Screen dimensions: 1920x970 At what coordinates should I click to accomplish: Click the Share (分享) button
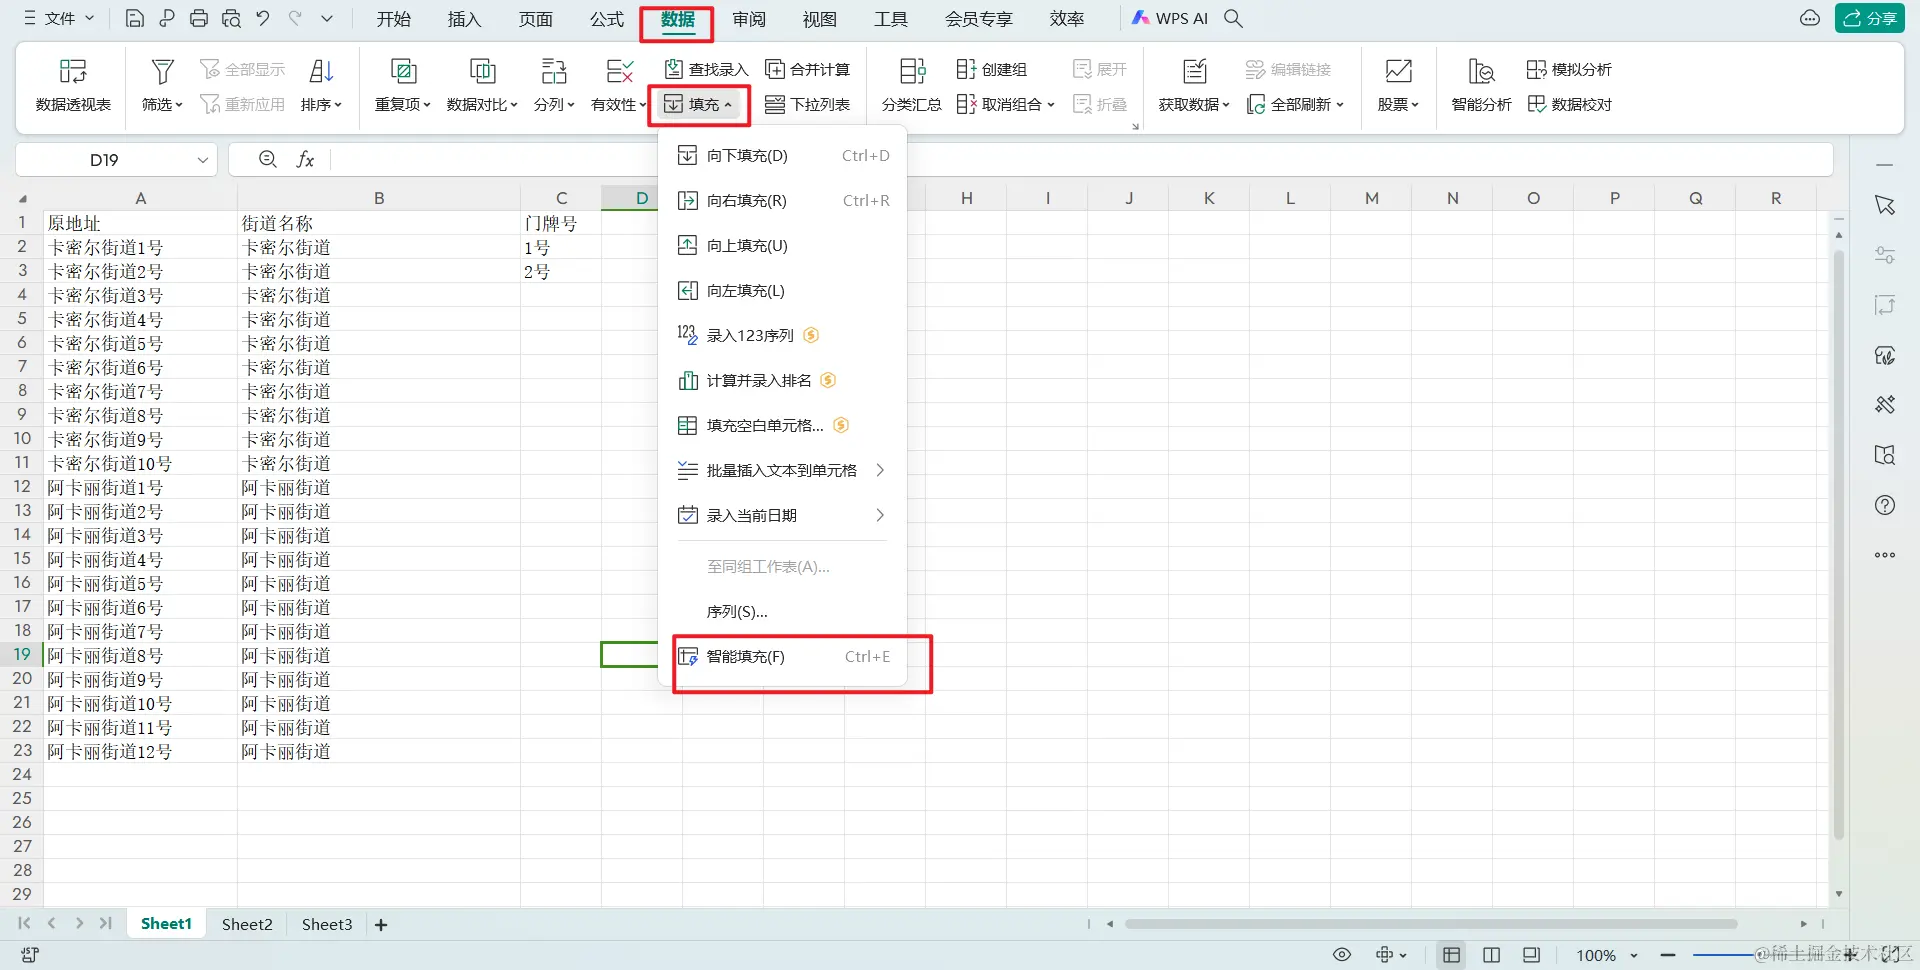pos(1869,18)
